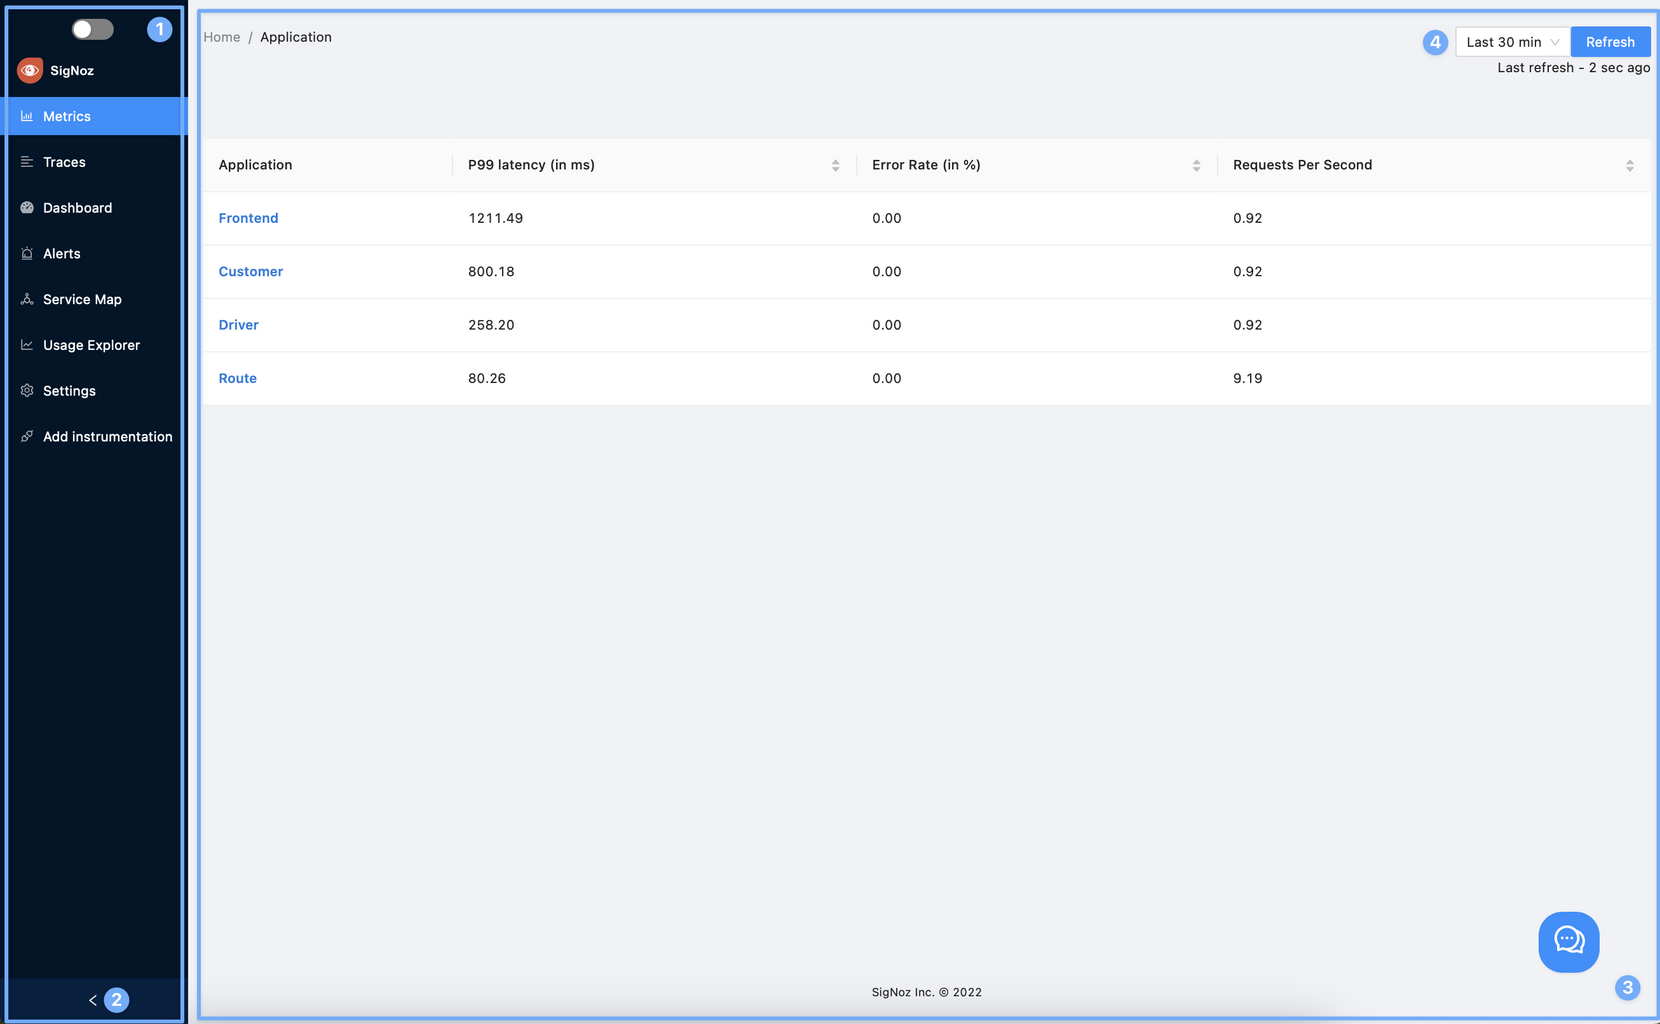Click Customer latency value 800.18

[x=491, y=271]
